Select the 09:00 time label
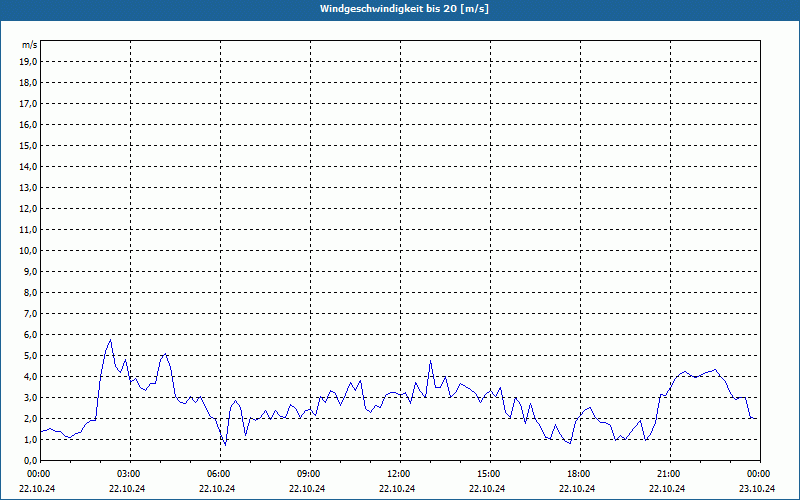The width and height of the screenshot is (800, 500). click(310, 474)
